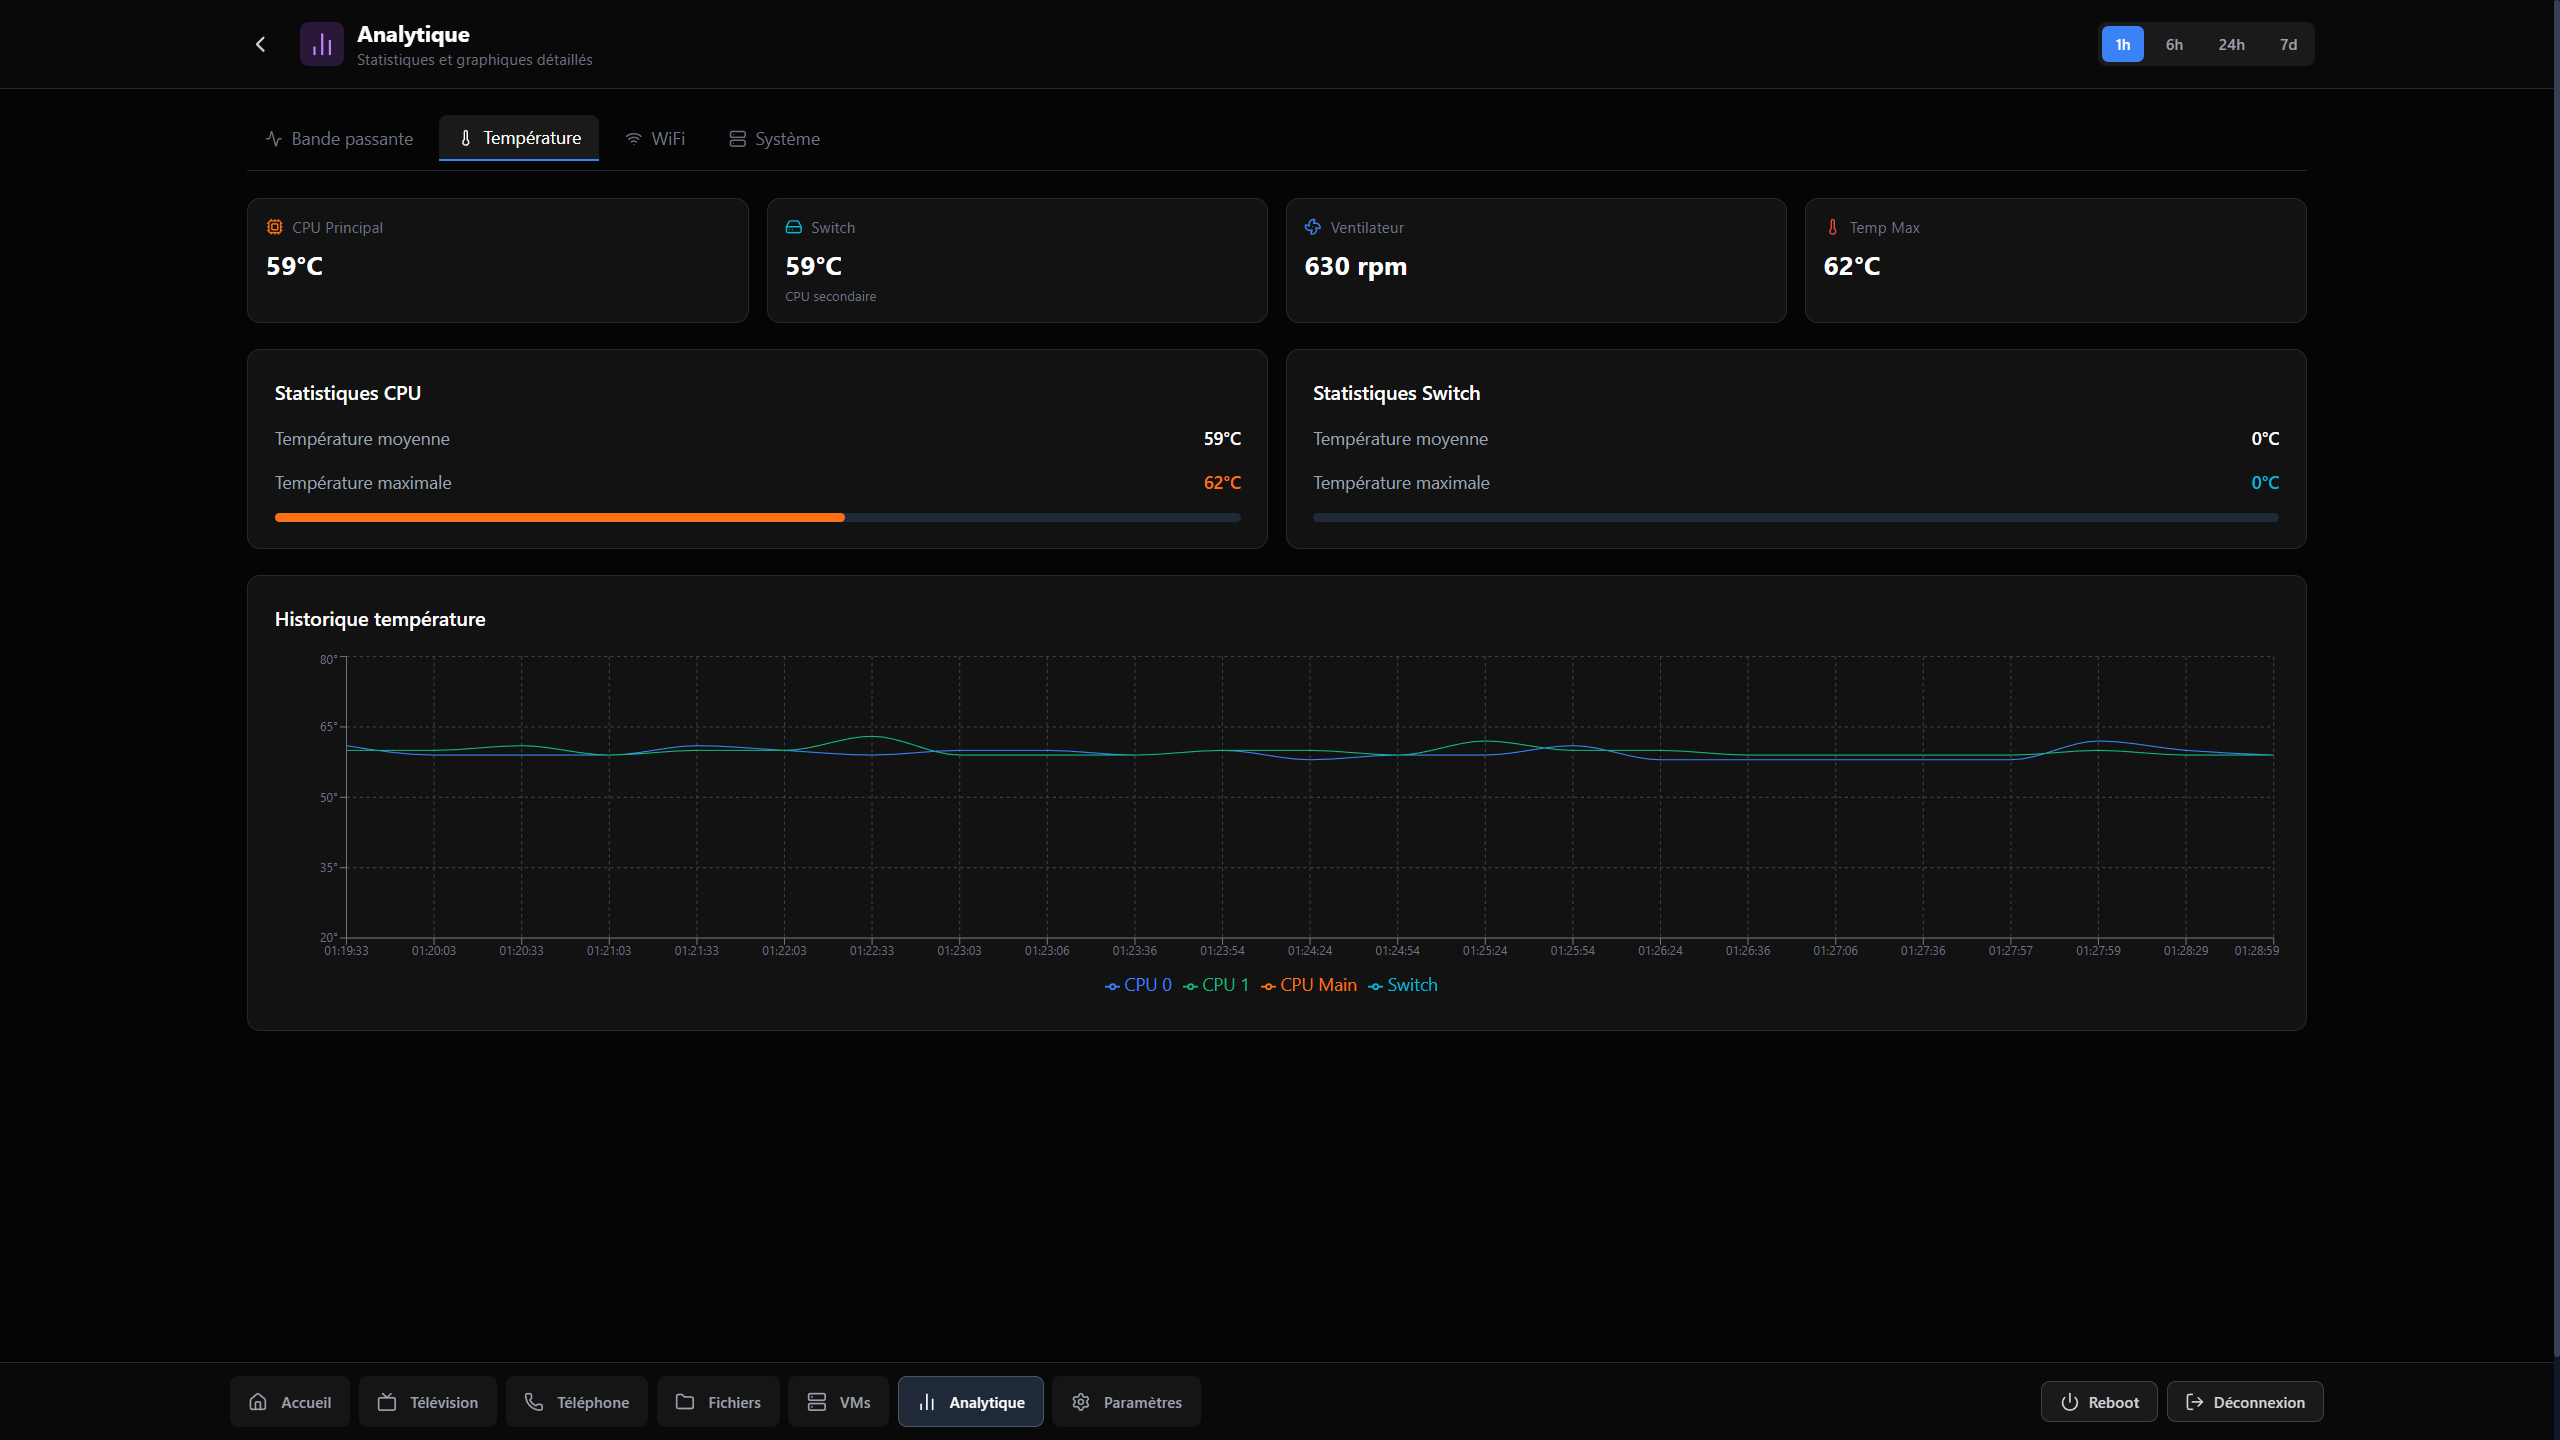Click the back arrow icon

coord(260,44)
